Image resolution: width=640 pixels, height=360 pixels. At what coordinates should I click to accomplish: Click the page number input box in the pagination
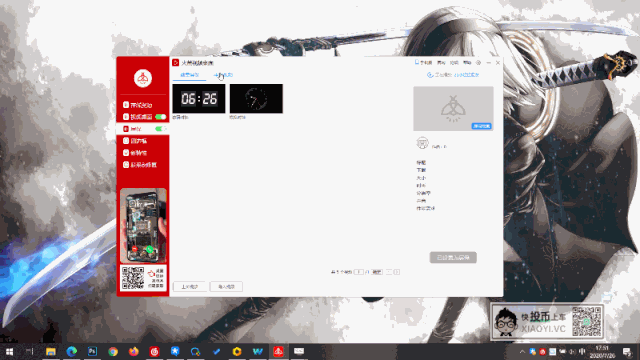358,272
